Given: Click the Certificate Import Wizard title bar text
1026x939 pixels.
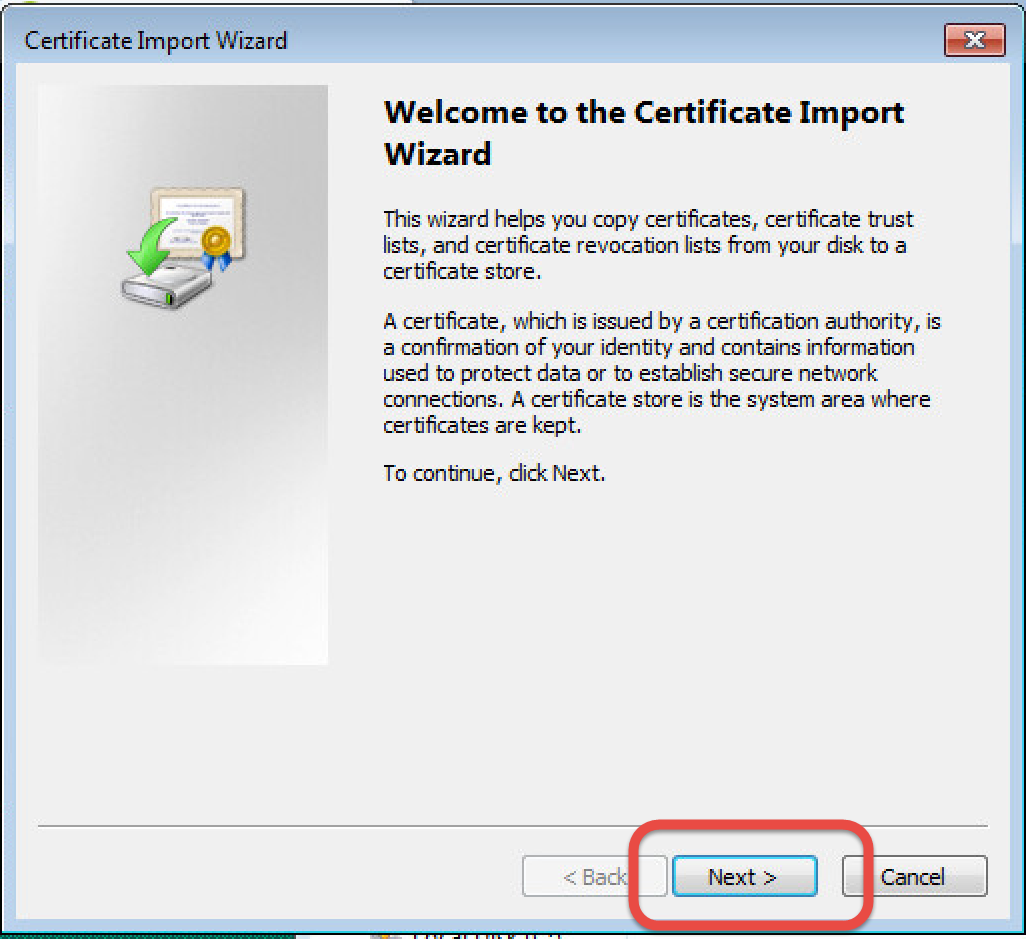Looking at the screenshot, I should [x=155, y=41].
